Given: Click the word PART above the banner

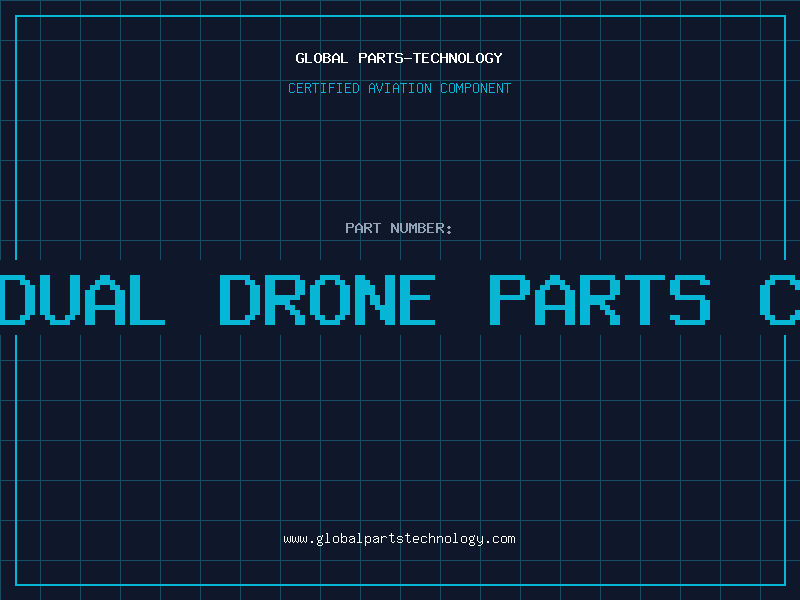Looking at the screenshot, I should pyautogui.click(x=363, y=228).
